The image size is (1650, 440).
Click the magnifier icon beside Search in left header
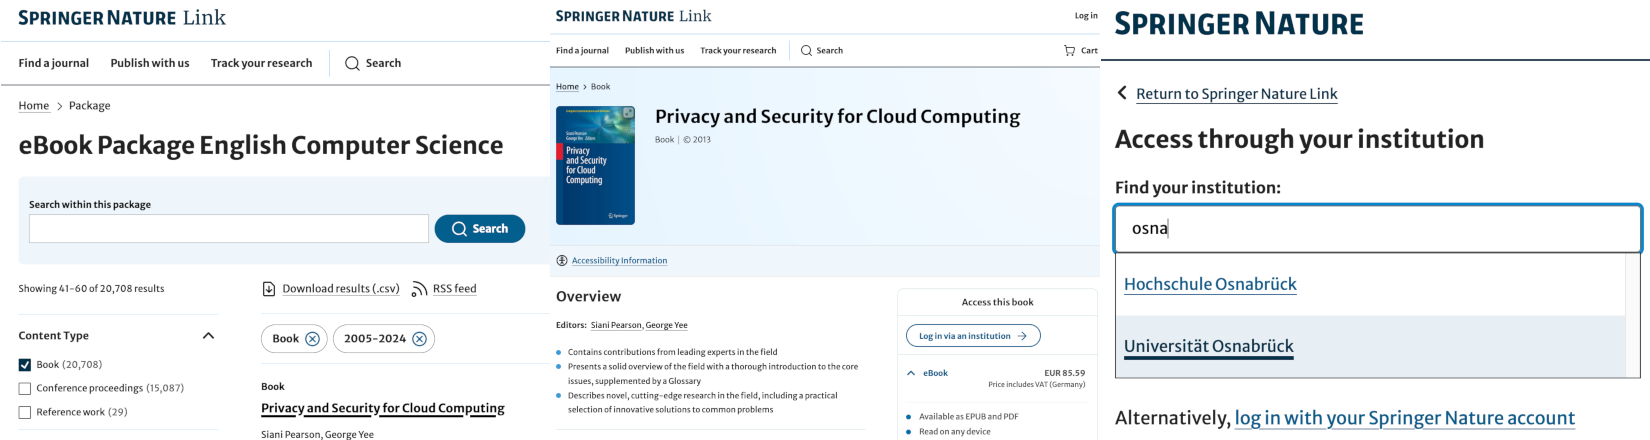(x=352, y=63)
